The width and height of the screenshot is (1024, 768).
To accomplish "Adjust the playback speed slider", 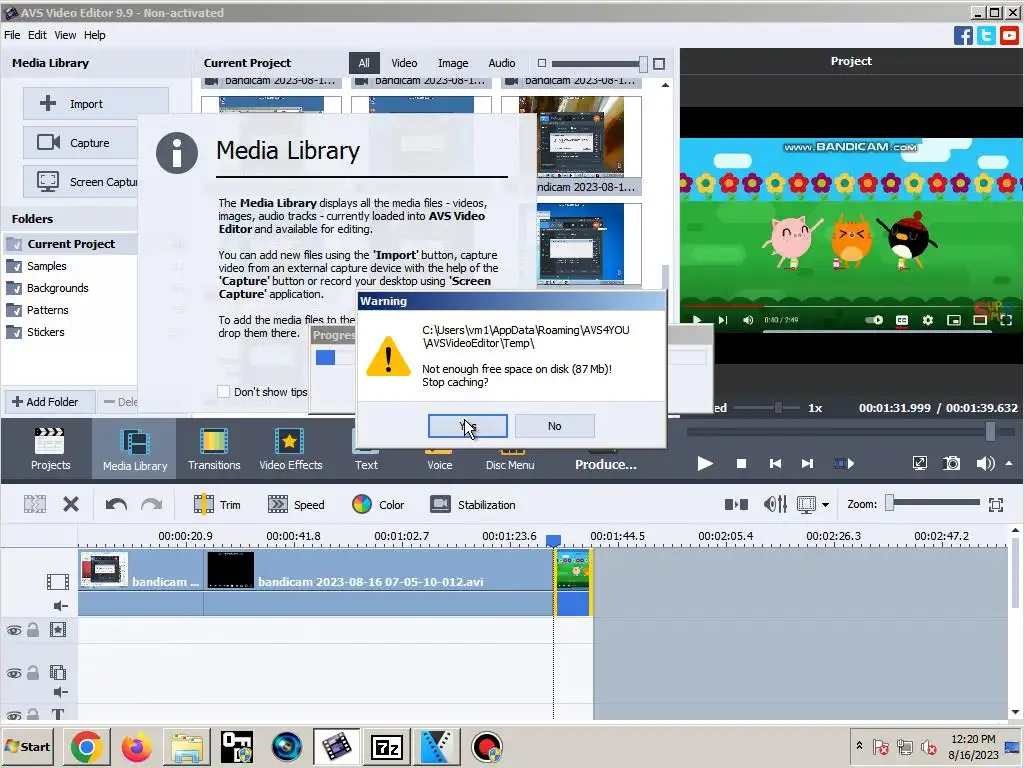I will (778, 408).
